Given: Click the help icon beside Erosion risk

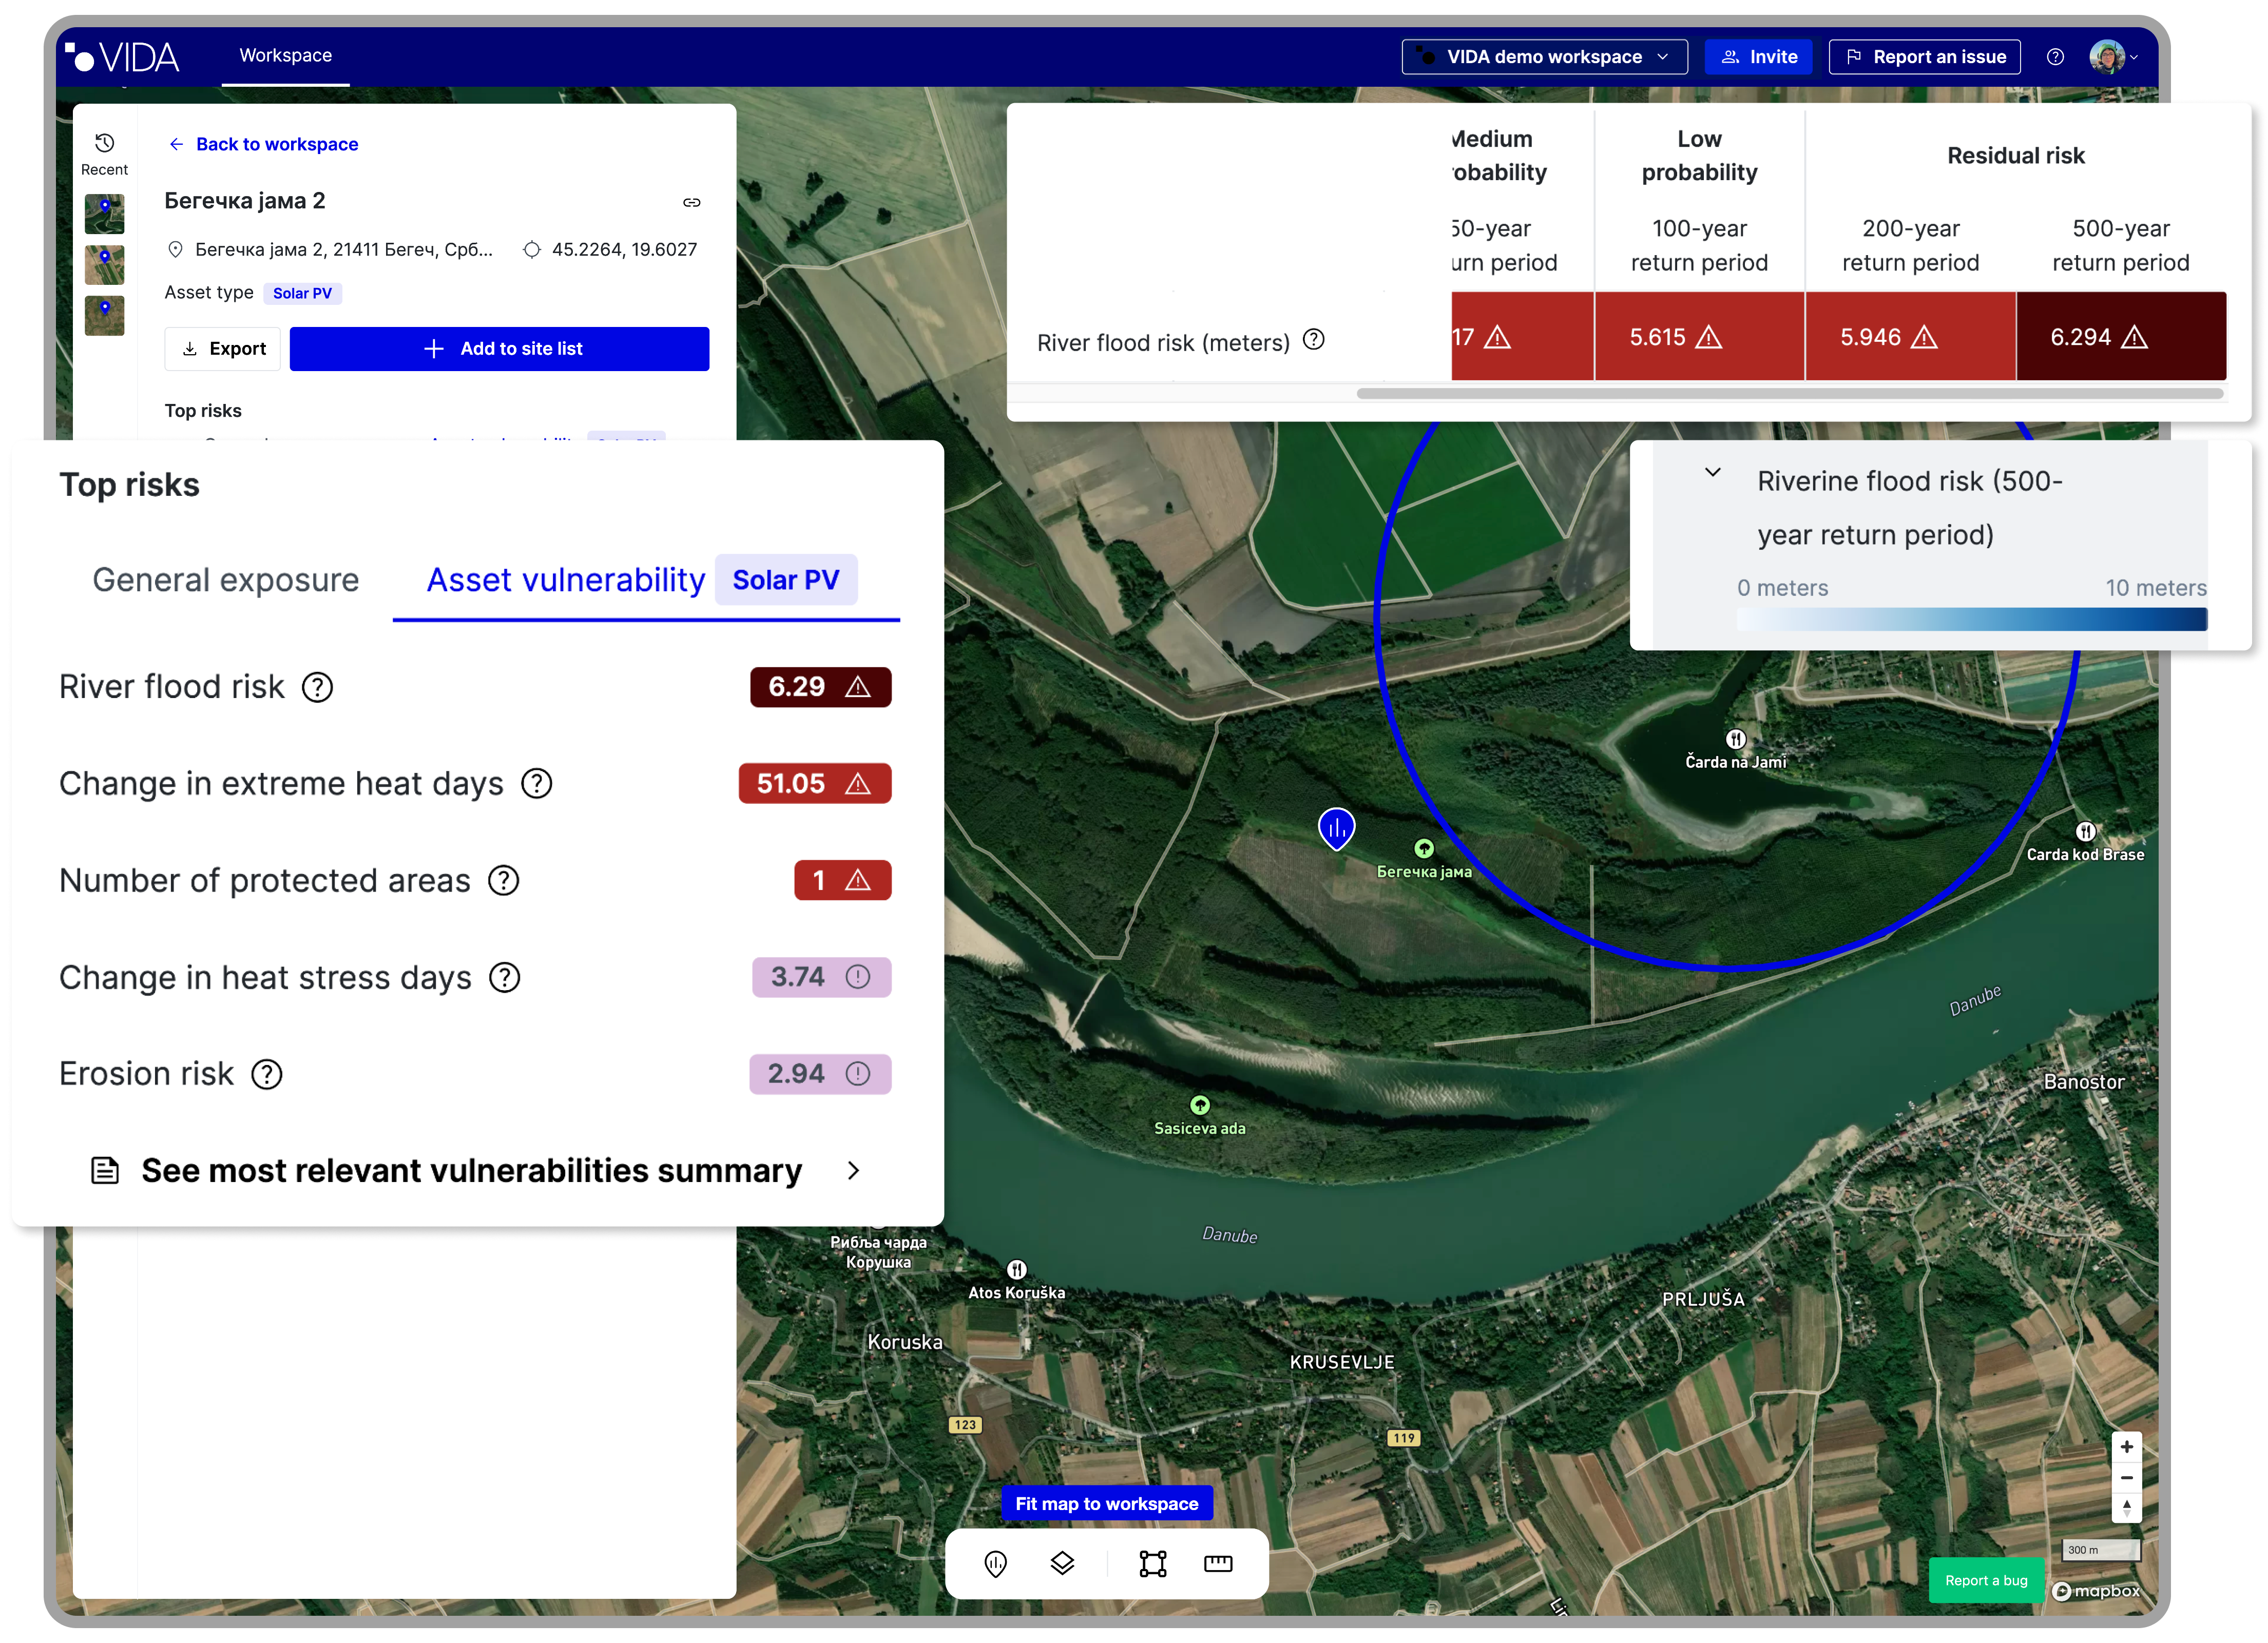Looking at the screenshot, I should click(266, 1075).
